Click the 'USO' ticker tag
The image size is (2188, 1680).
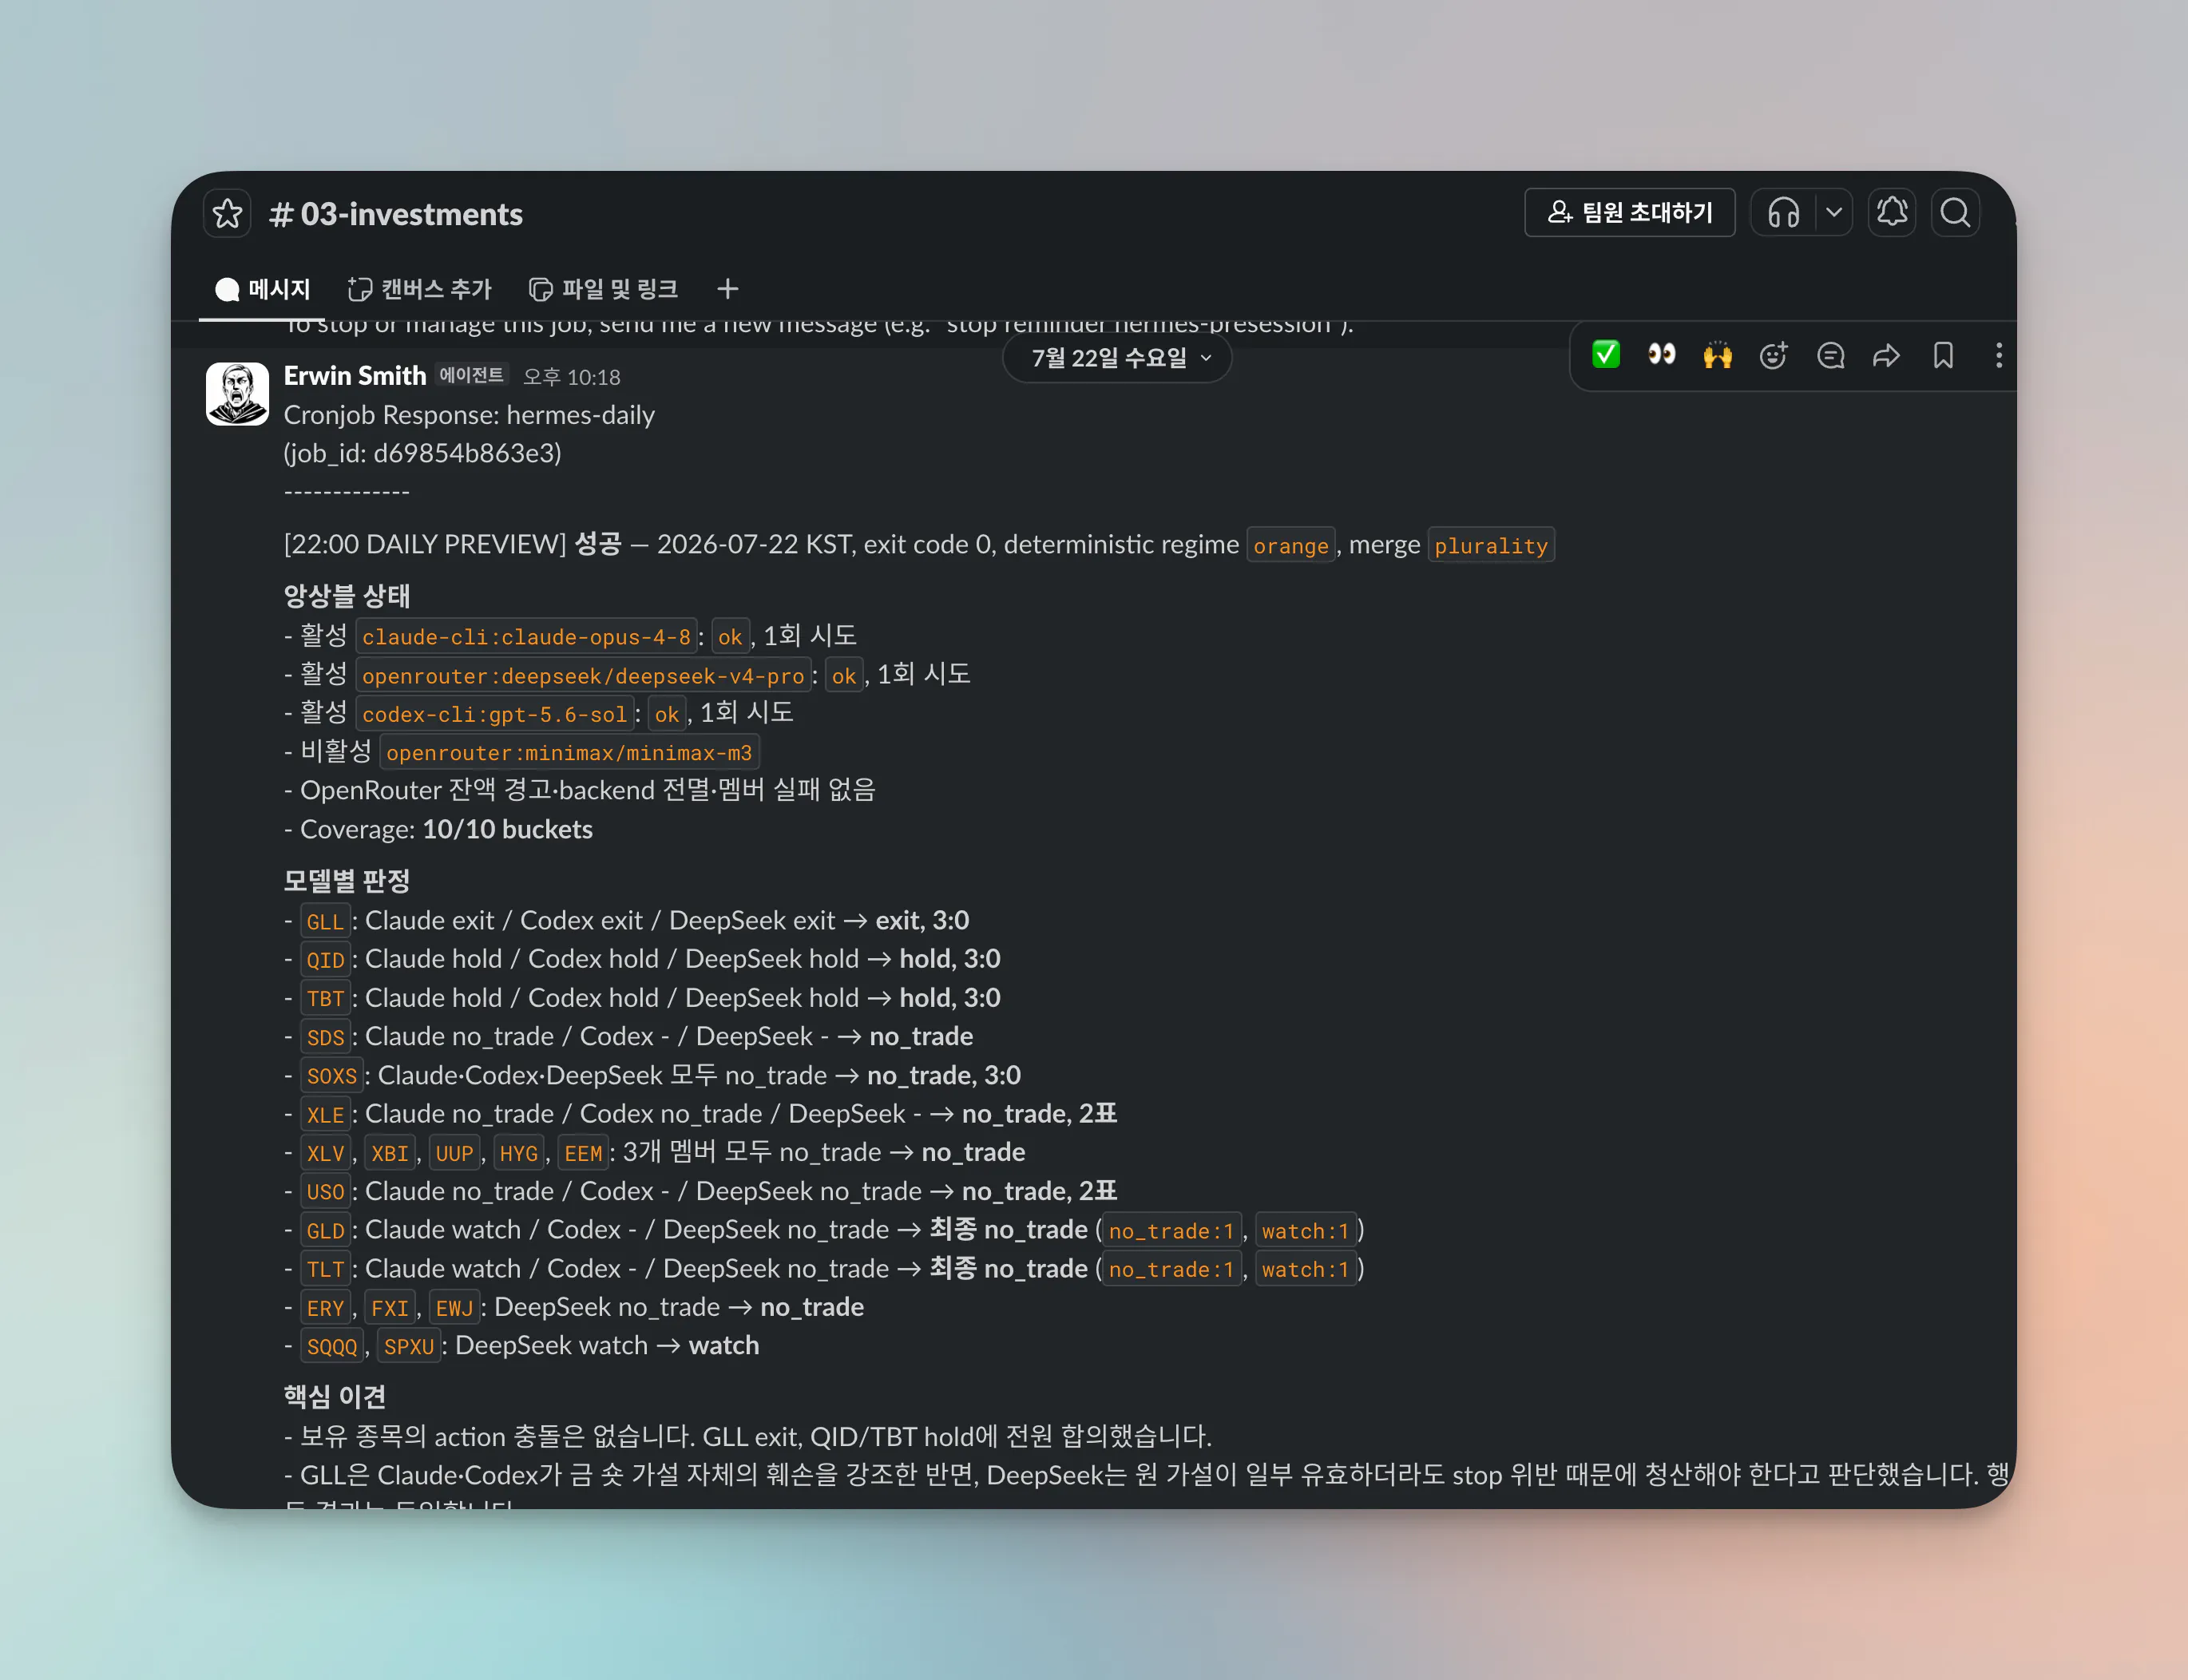pos(325,1193)
